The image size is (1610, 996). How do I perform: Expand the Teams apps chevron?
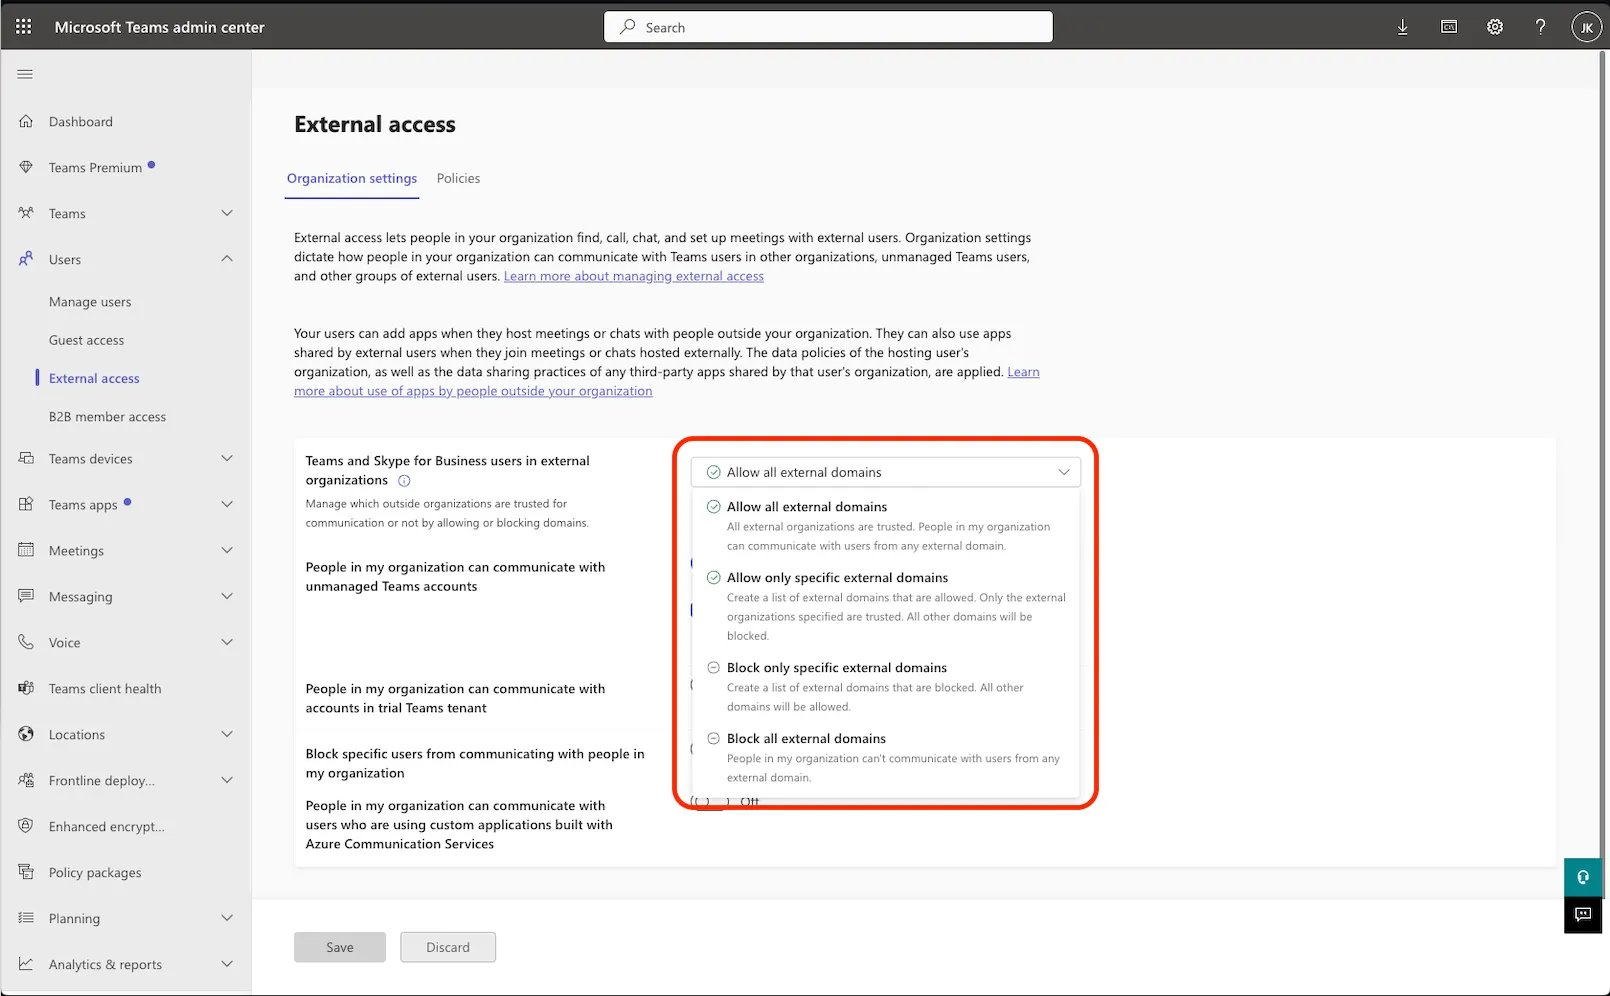pyautogui.click(x=227, y=504)
